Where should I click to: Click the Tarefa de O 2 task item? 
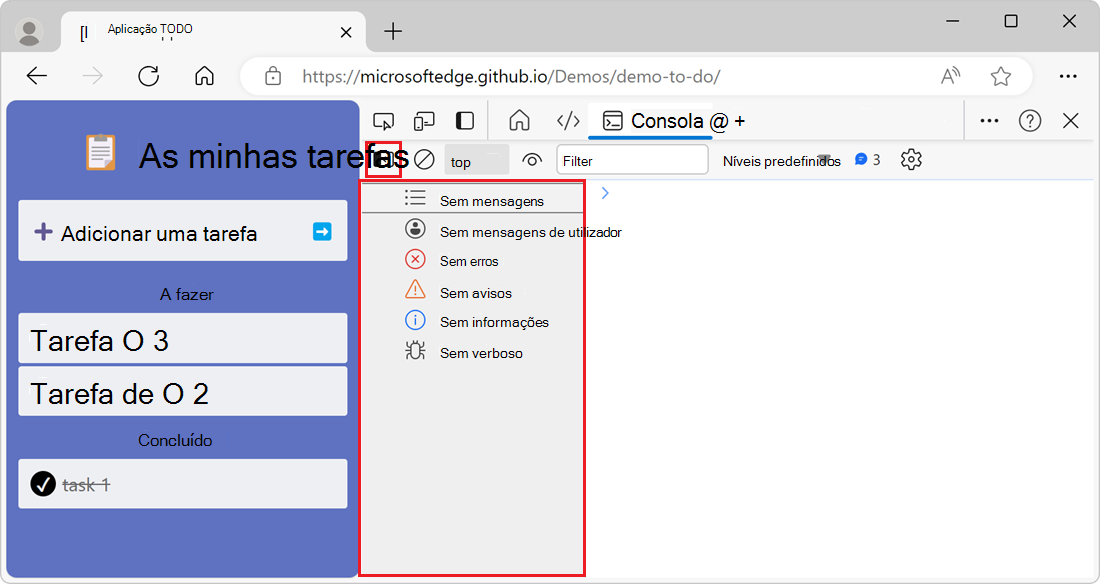tap(182, 391)
